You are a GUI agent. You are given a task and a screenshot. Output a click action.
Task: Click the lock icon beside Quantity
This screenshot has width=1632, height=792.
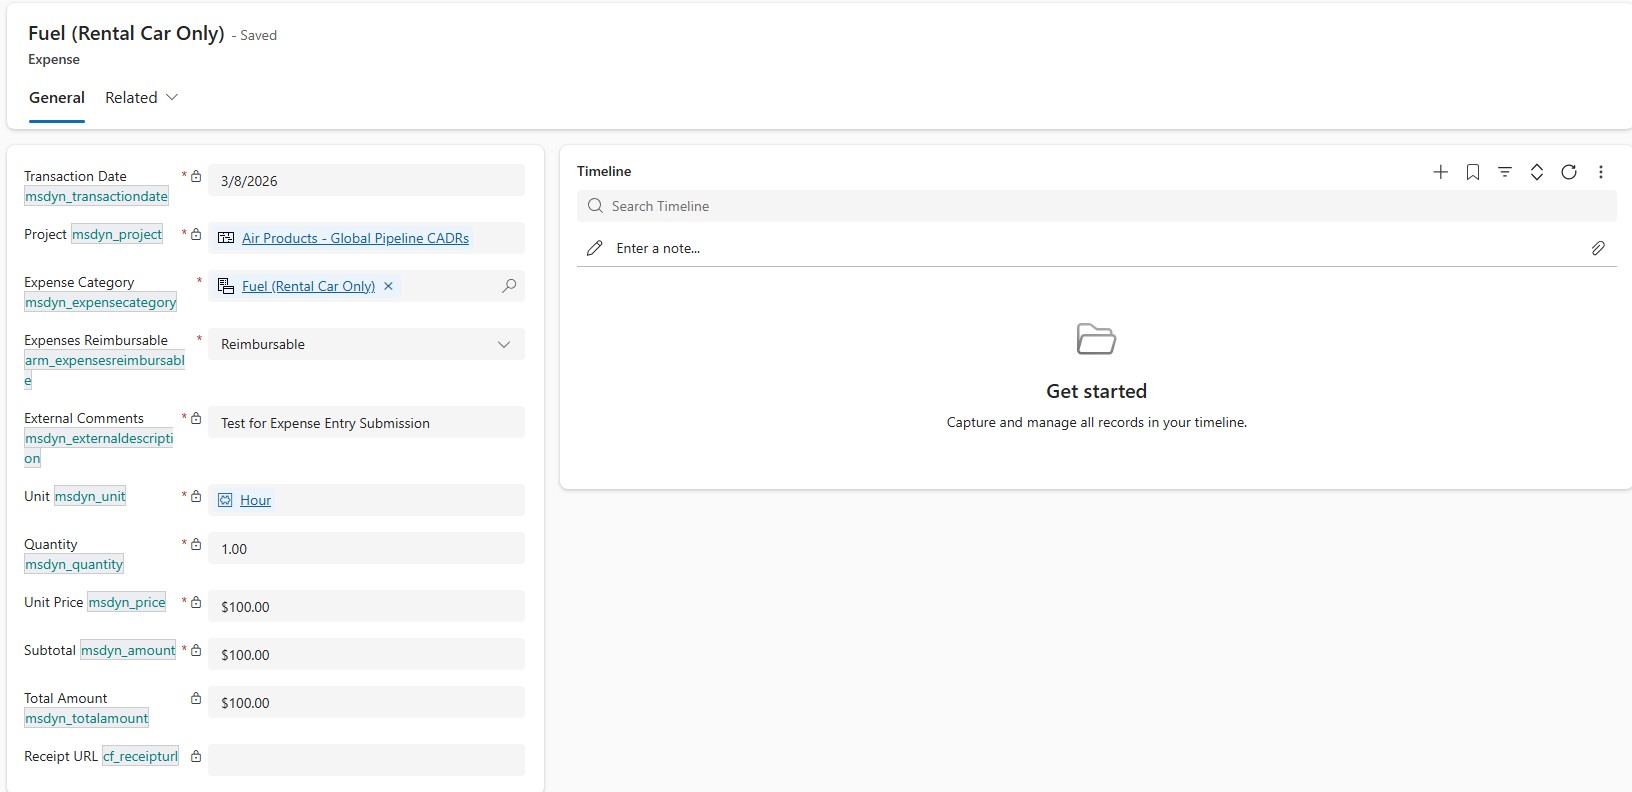click(196, 544)
